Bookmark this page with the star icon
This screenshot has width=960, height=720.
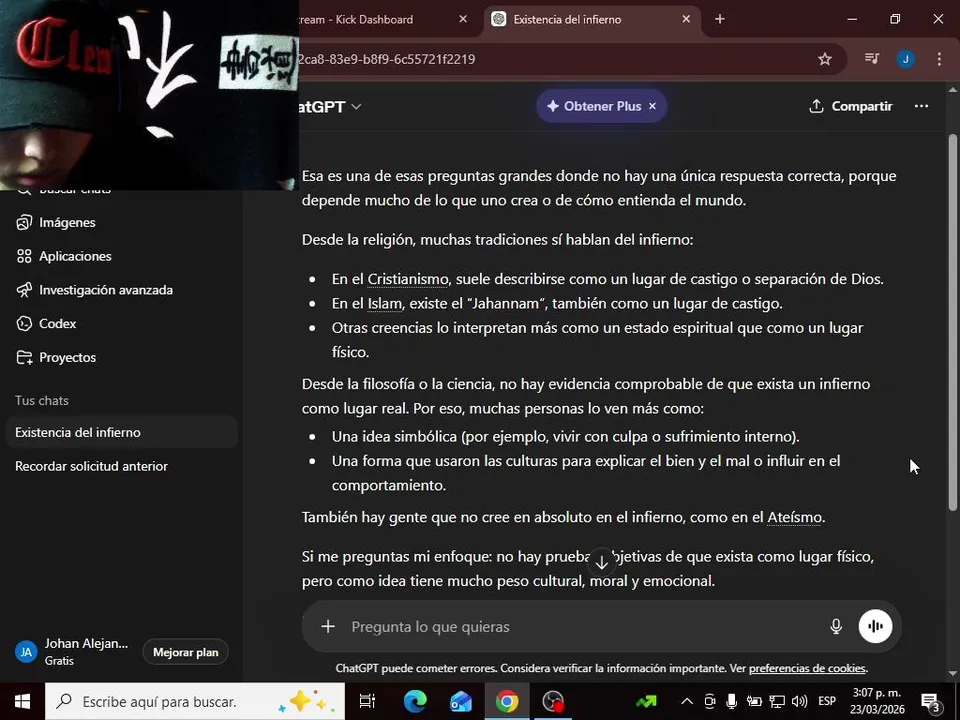click(x=825, y=59)
